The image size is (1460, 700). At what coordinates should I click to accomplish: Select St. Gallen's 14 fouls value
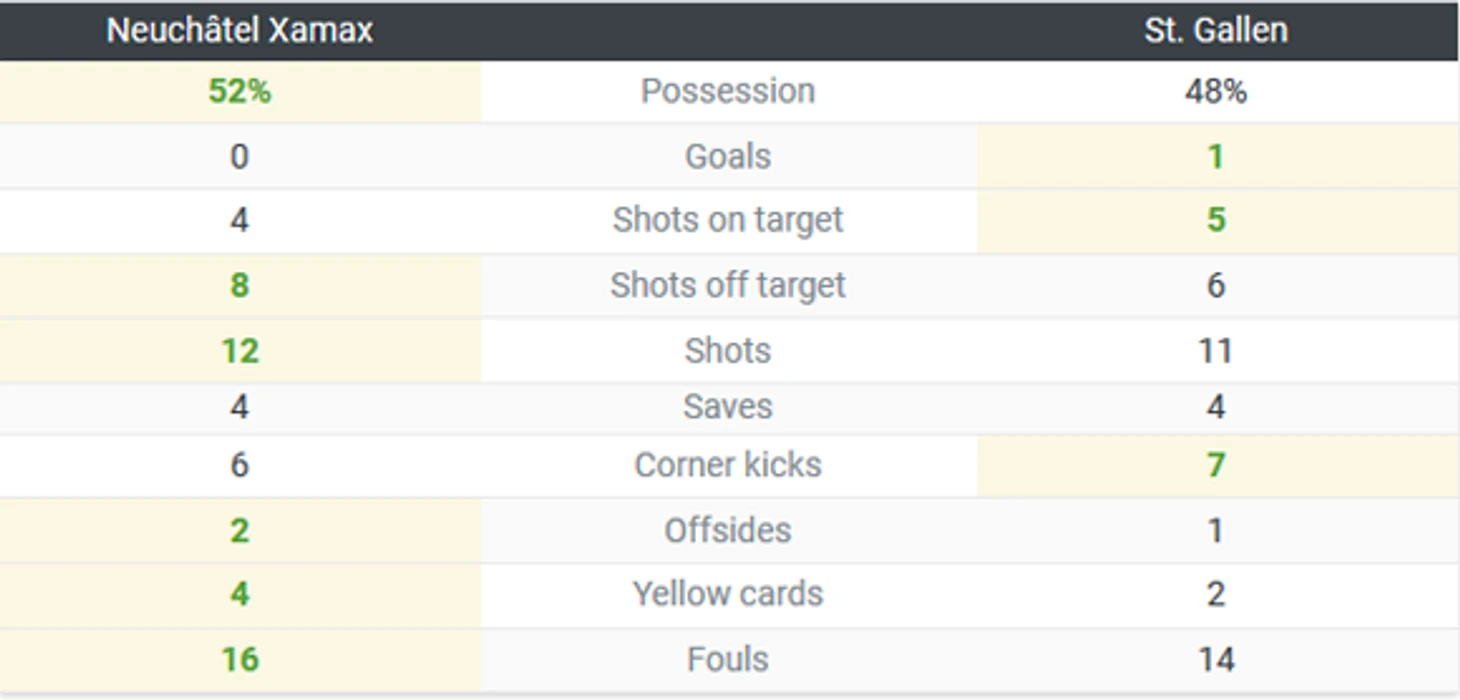pos(1216,659)
